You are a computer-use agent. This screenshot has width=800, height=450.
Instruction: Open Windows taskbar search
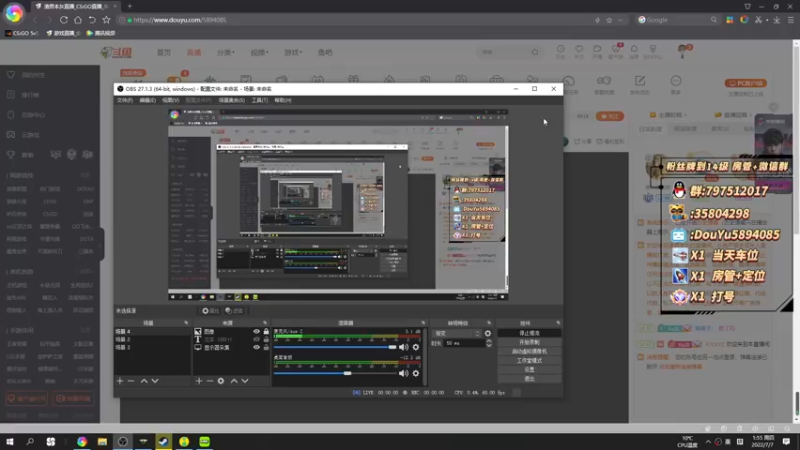point(30,441)
